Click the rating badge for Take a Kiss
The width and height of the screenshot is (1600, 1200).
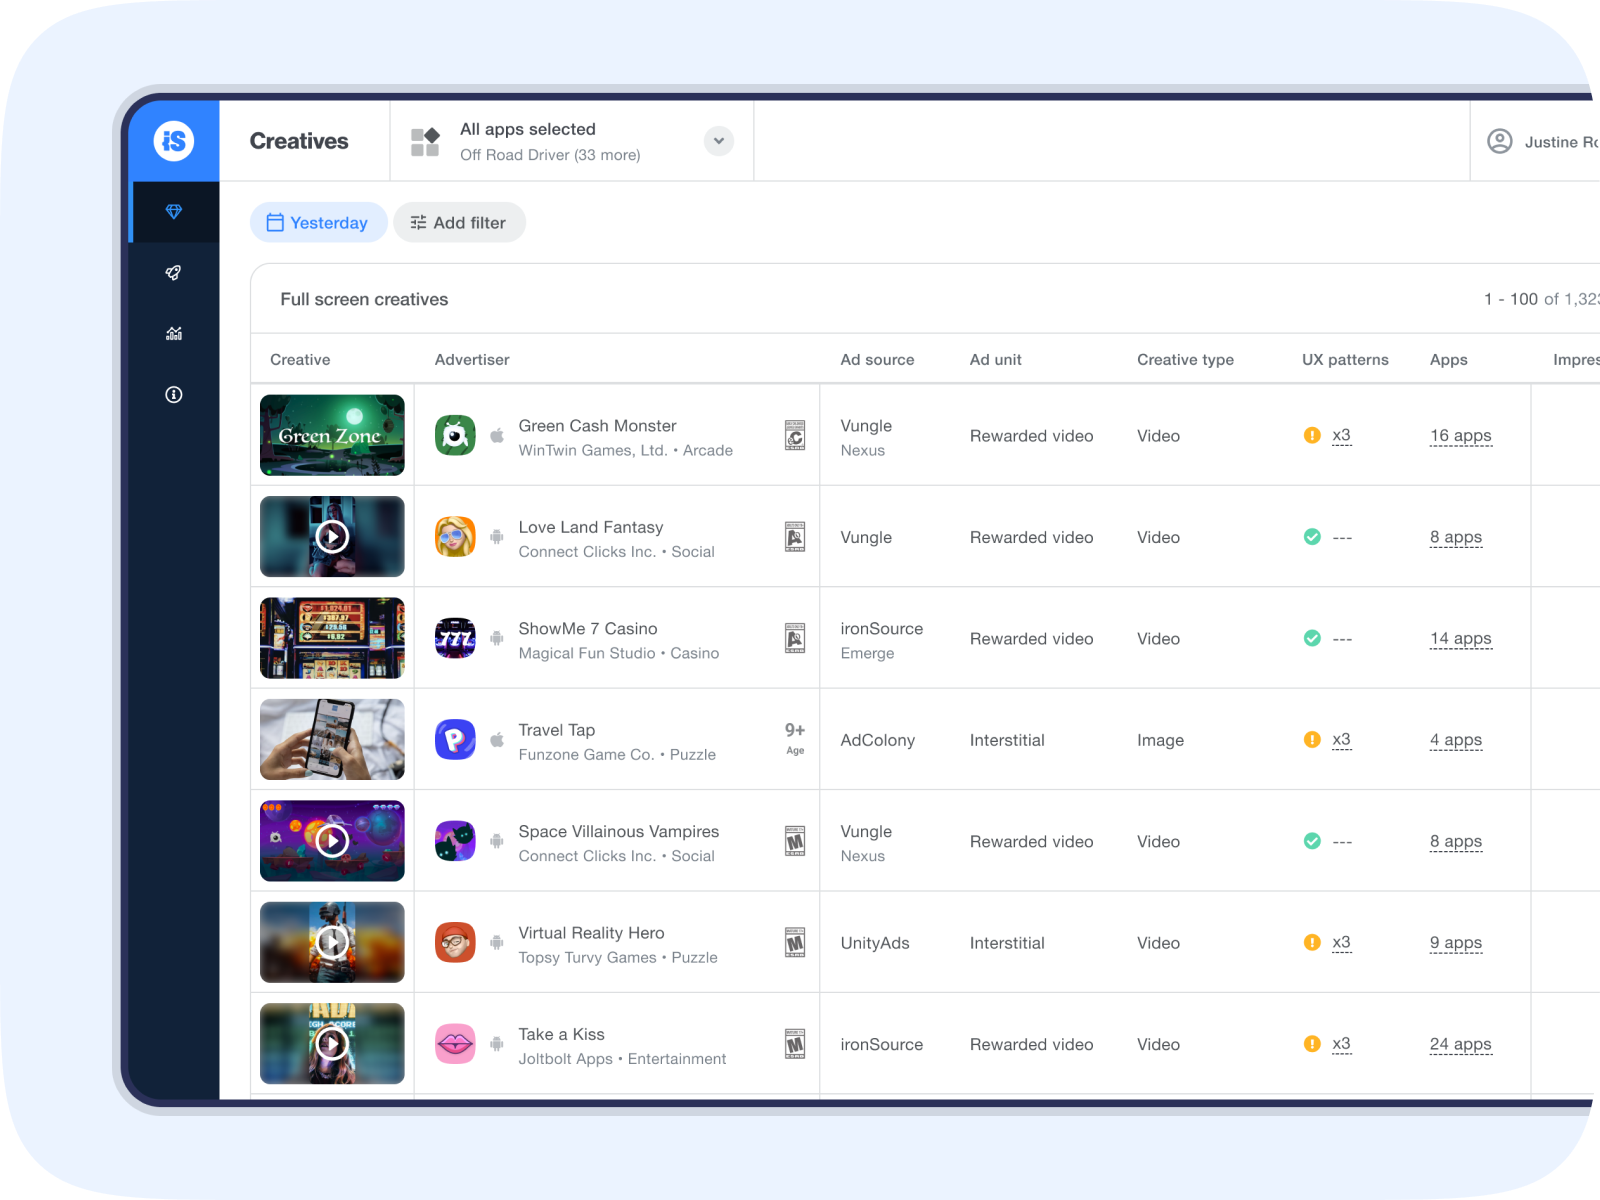[x=795, y=1044]
